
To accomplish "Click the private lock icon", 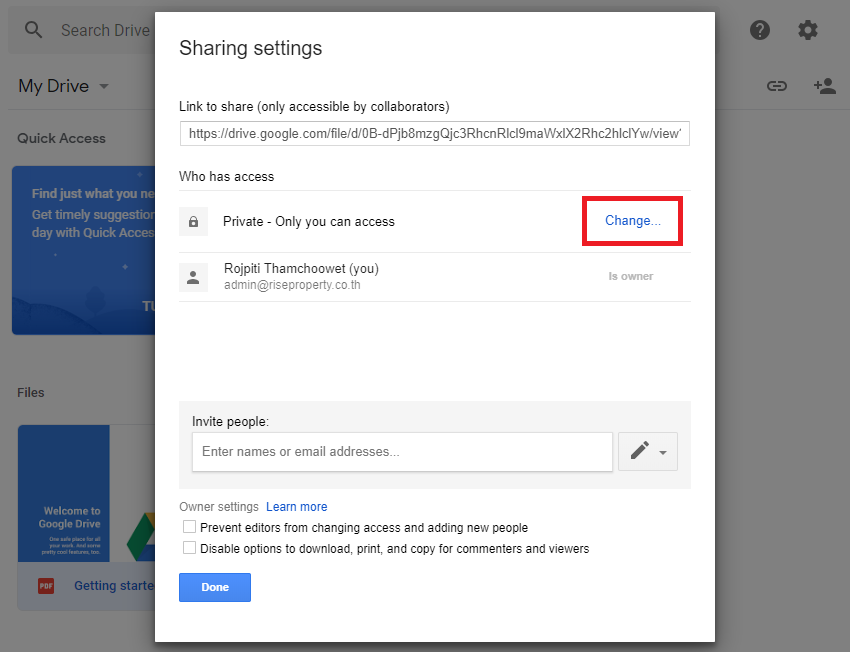I will pos(193,221).
